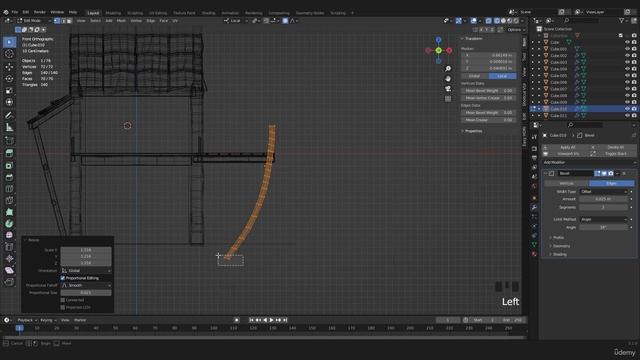Open the Width Type Offset dropdown
Screen dimensions: 640x360
(x=603, y=191)
